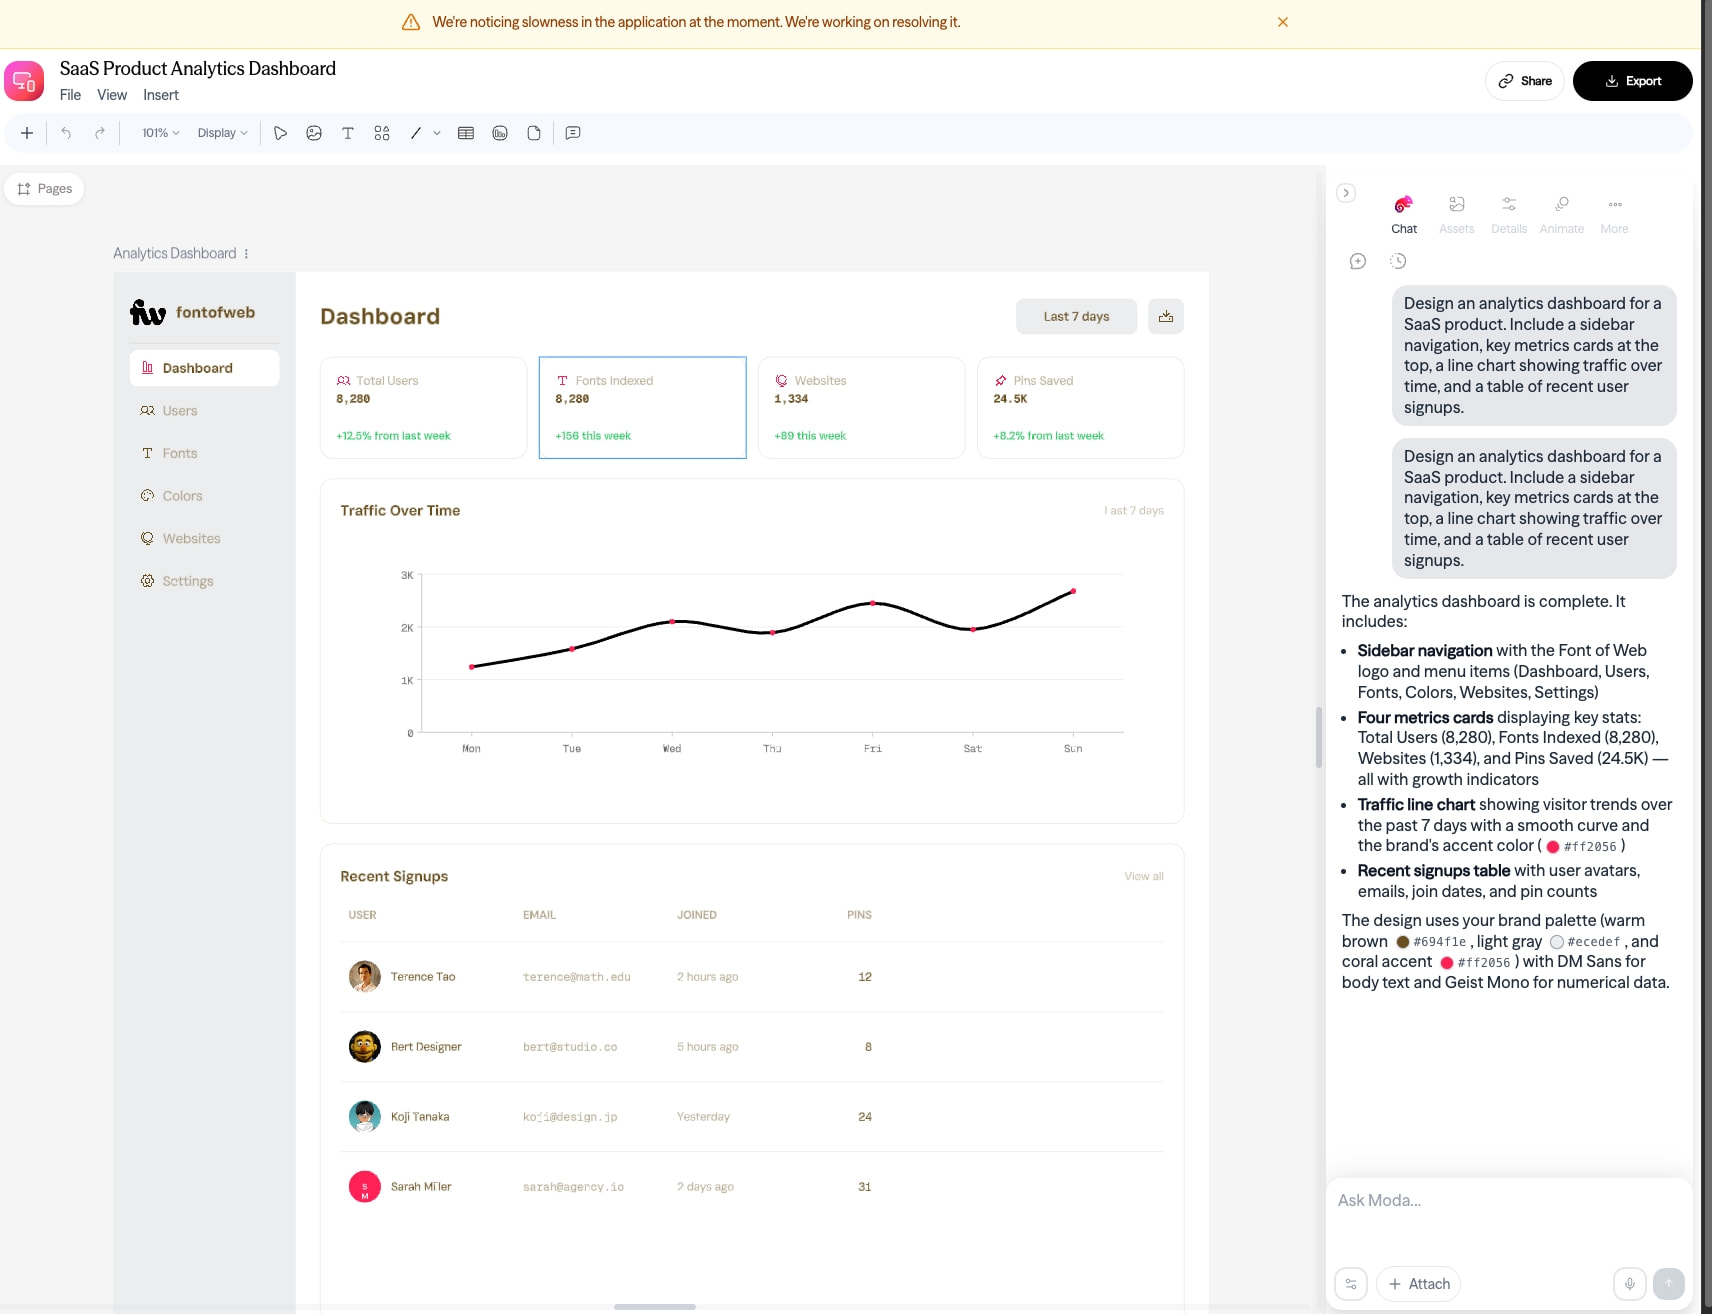
Task: Switch to the Chat tab
Action: [1404, 215]
